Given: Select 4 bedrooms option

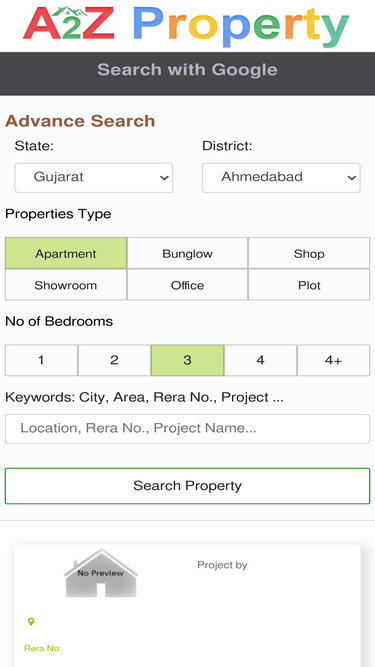Looking at the screenshot, I should pos(261,360).
